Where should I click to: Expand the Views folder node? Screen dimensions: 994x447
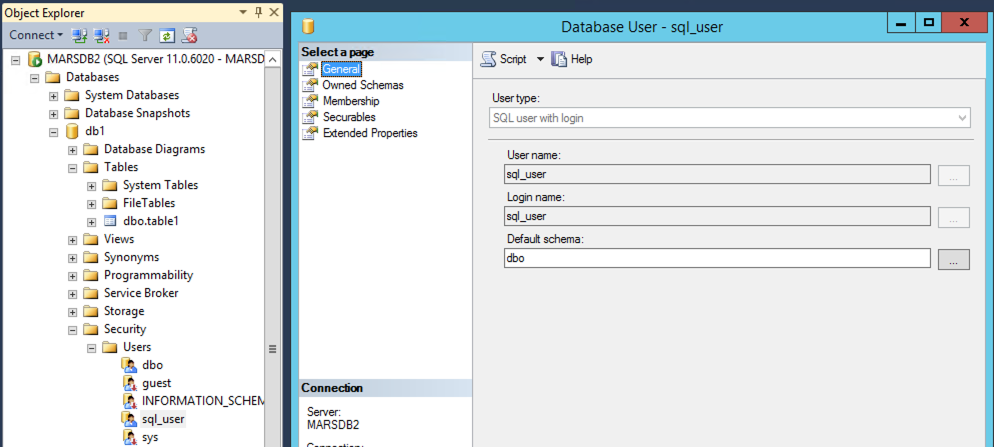pos(73,239)
